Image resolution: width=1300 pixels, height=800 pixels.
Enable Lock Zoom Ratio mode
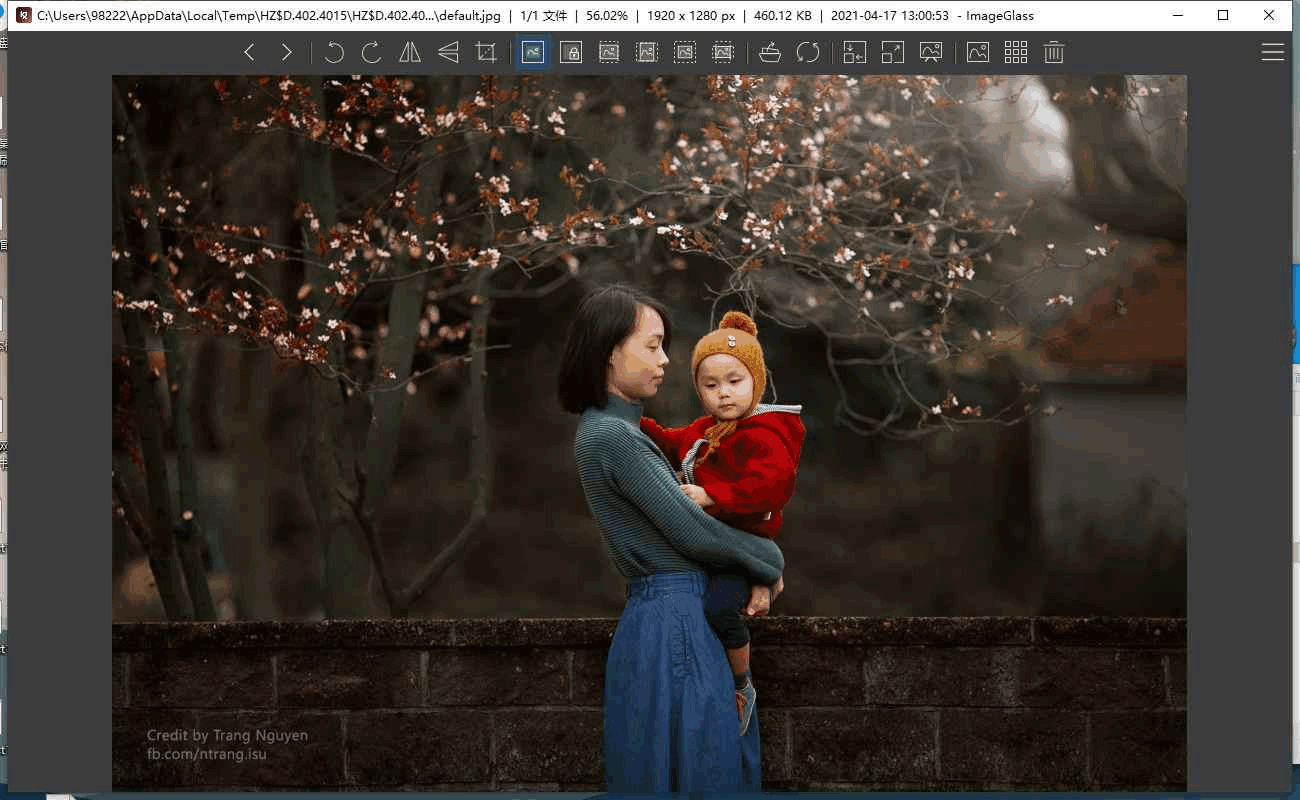pos(571,52)
